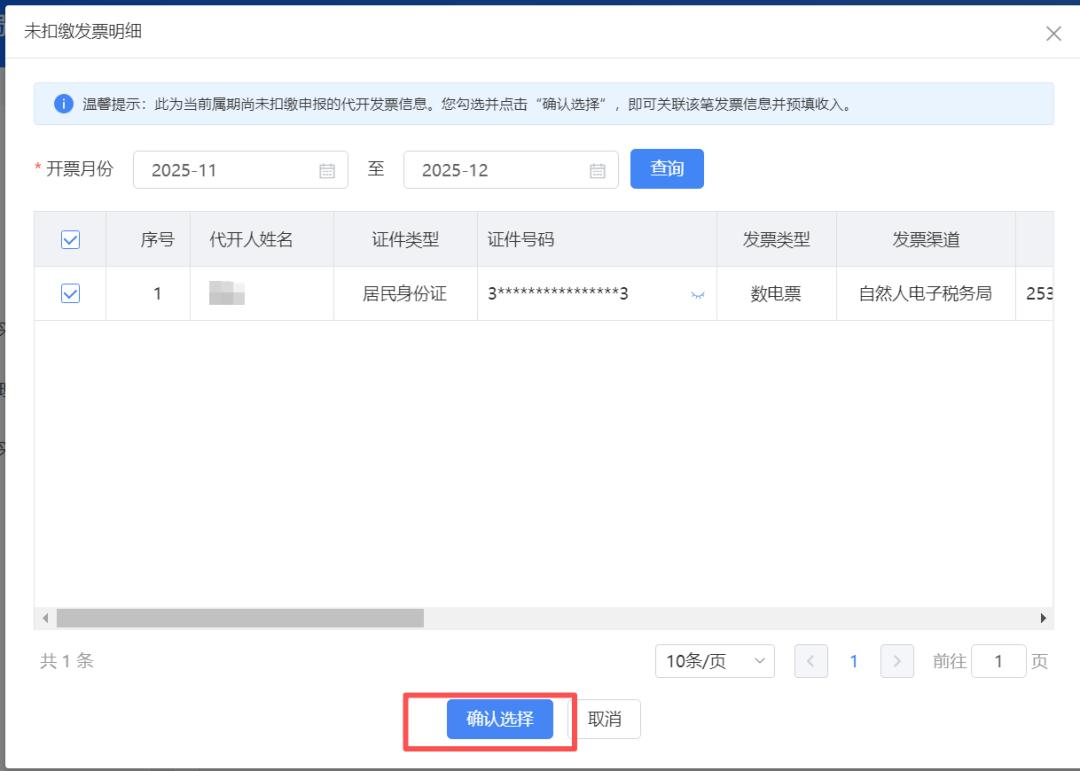This screenshot has width=1080, height=771.
Task: Click the 取消 cancel button
Action: 604,719
